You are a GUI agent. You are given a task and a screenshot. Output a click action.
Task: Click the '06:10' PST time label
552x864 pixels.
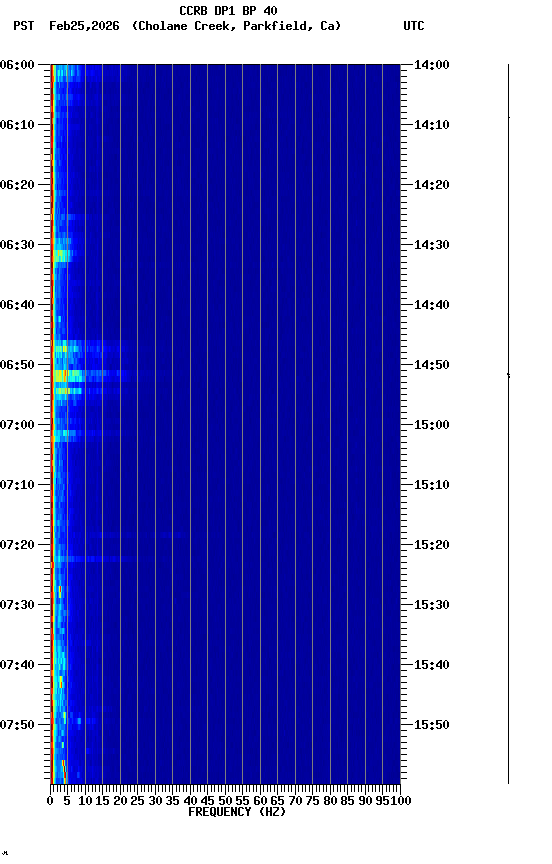pyautogui.click(x=17, y=125)
